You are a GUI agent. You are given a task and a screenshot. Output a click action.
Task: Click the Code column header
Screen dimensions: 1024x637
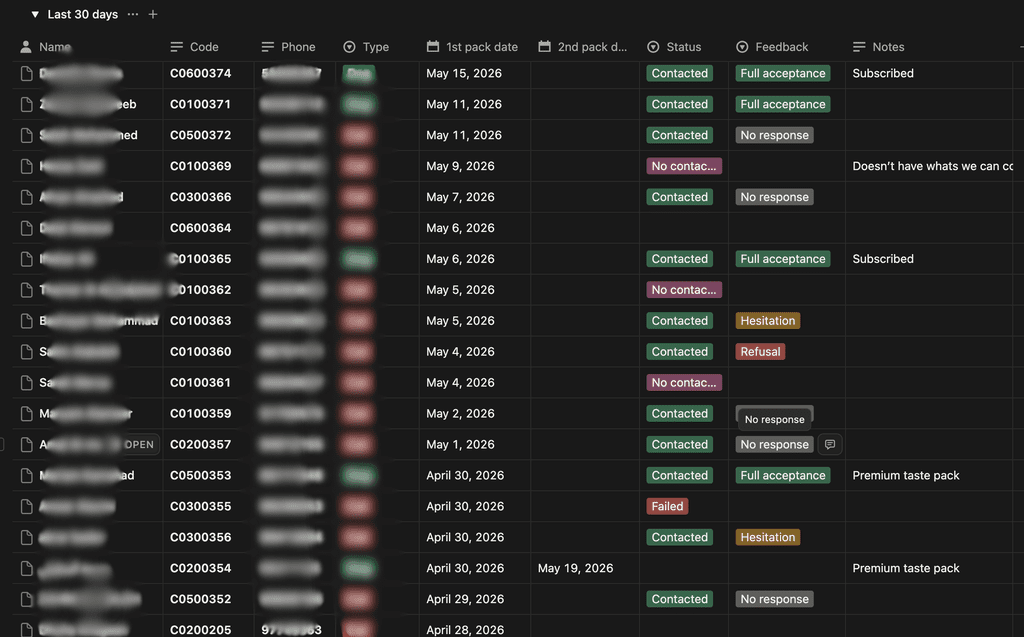(x=195, y=47)
